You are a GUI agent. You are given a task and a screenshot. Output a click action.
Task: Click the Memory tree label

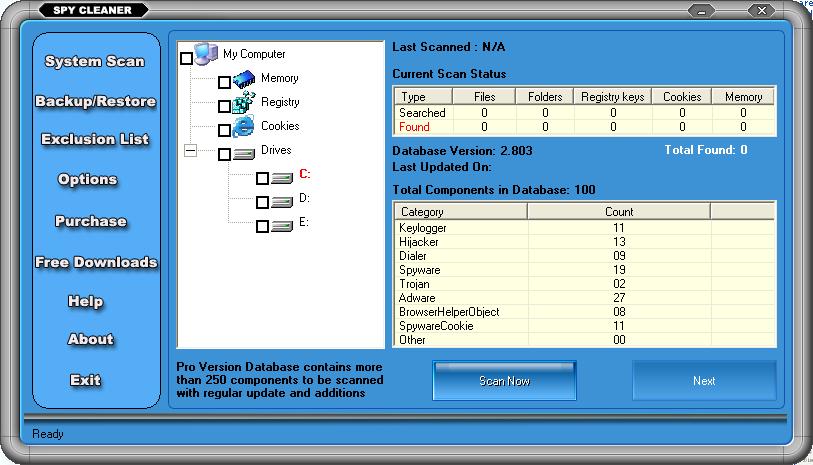279,78
